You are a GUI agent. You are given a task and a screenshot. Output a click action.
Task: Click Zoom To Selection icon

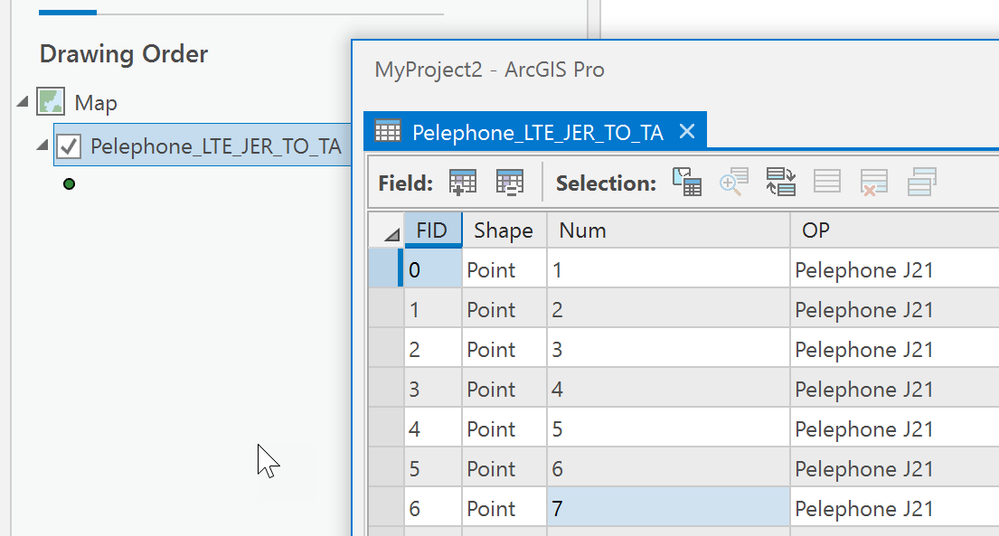[x=734, y=182]
